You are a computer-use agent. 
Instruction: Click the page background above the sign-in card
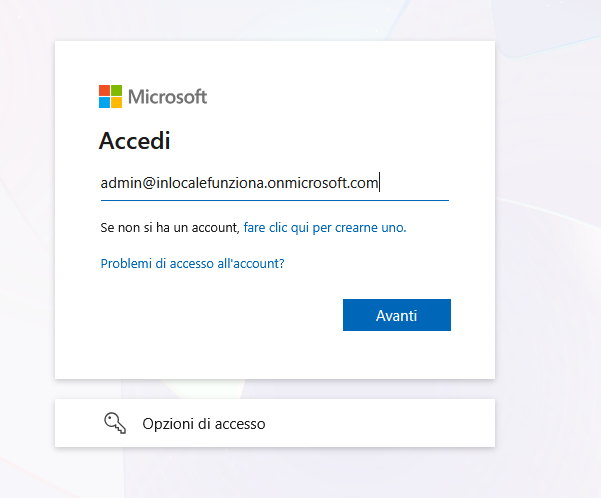(x=275, y=19)
